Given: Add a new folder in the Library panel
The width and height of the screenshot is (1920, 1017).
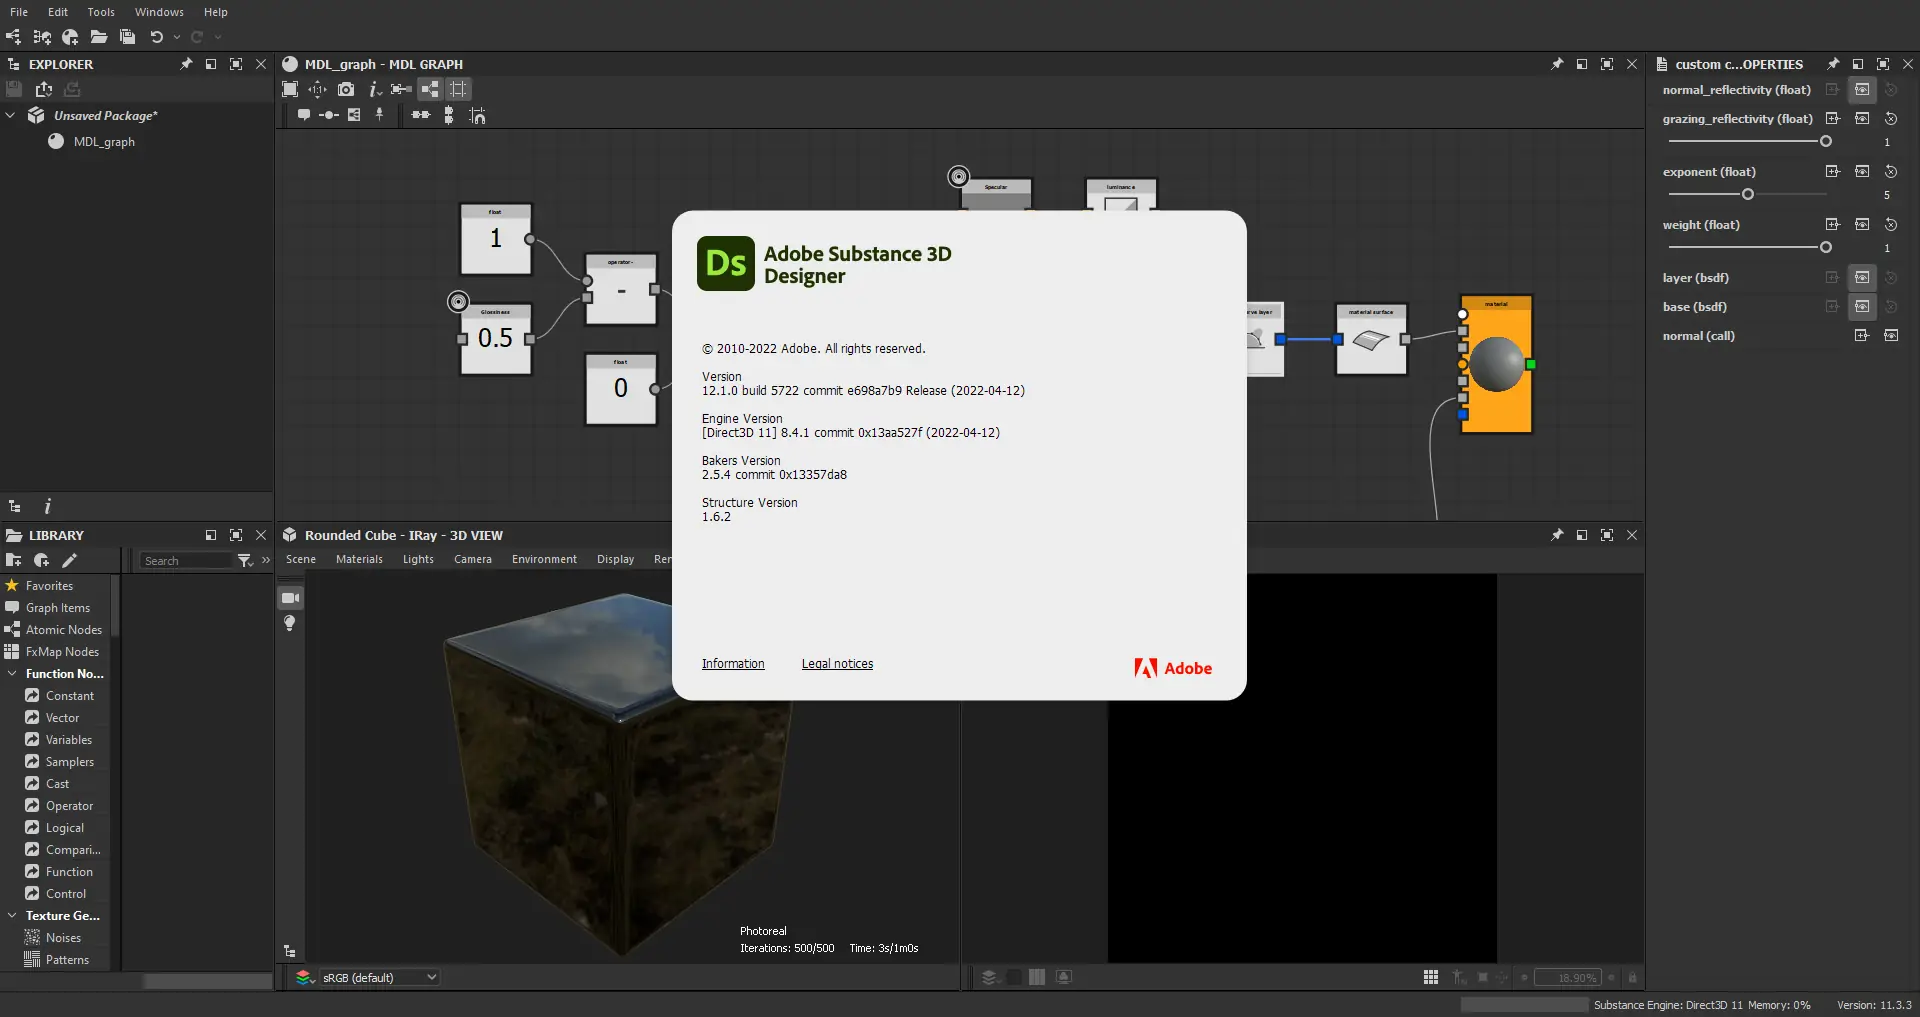Looking at the screenshot, I should [x=13, y=560].
